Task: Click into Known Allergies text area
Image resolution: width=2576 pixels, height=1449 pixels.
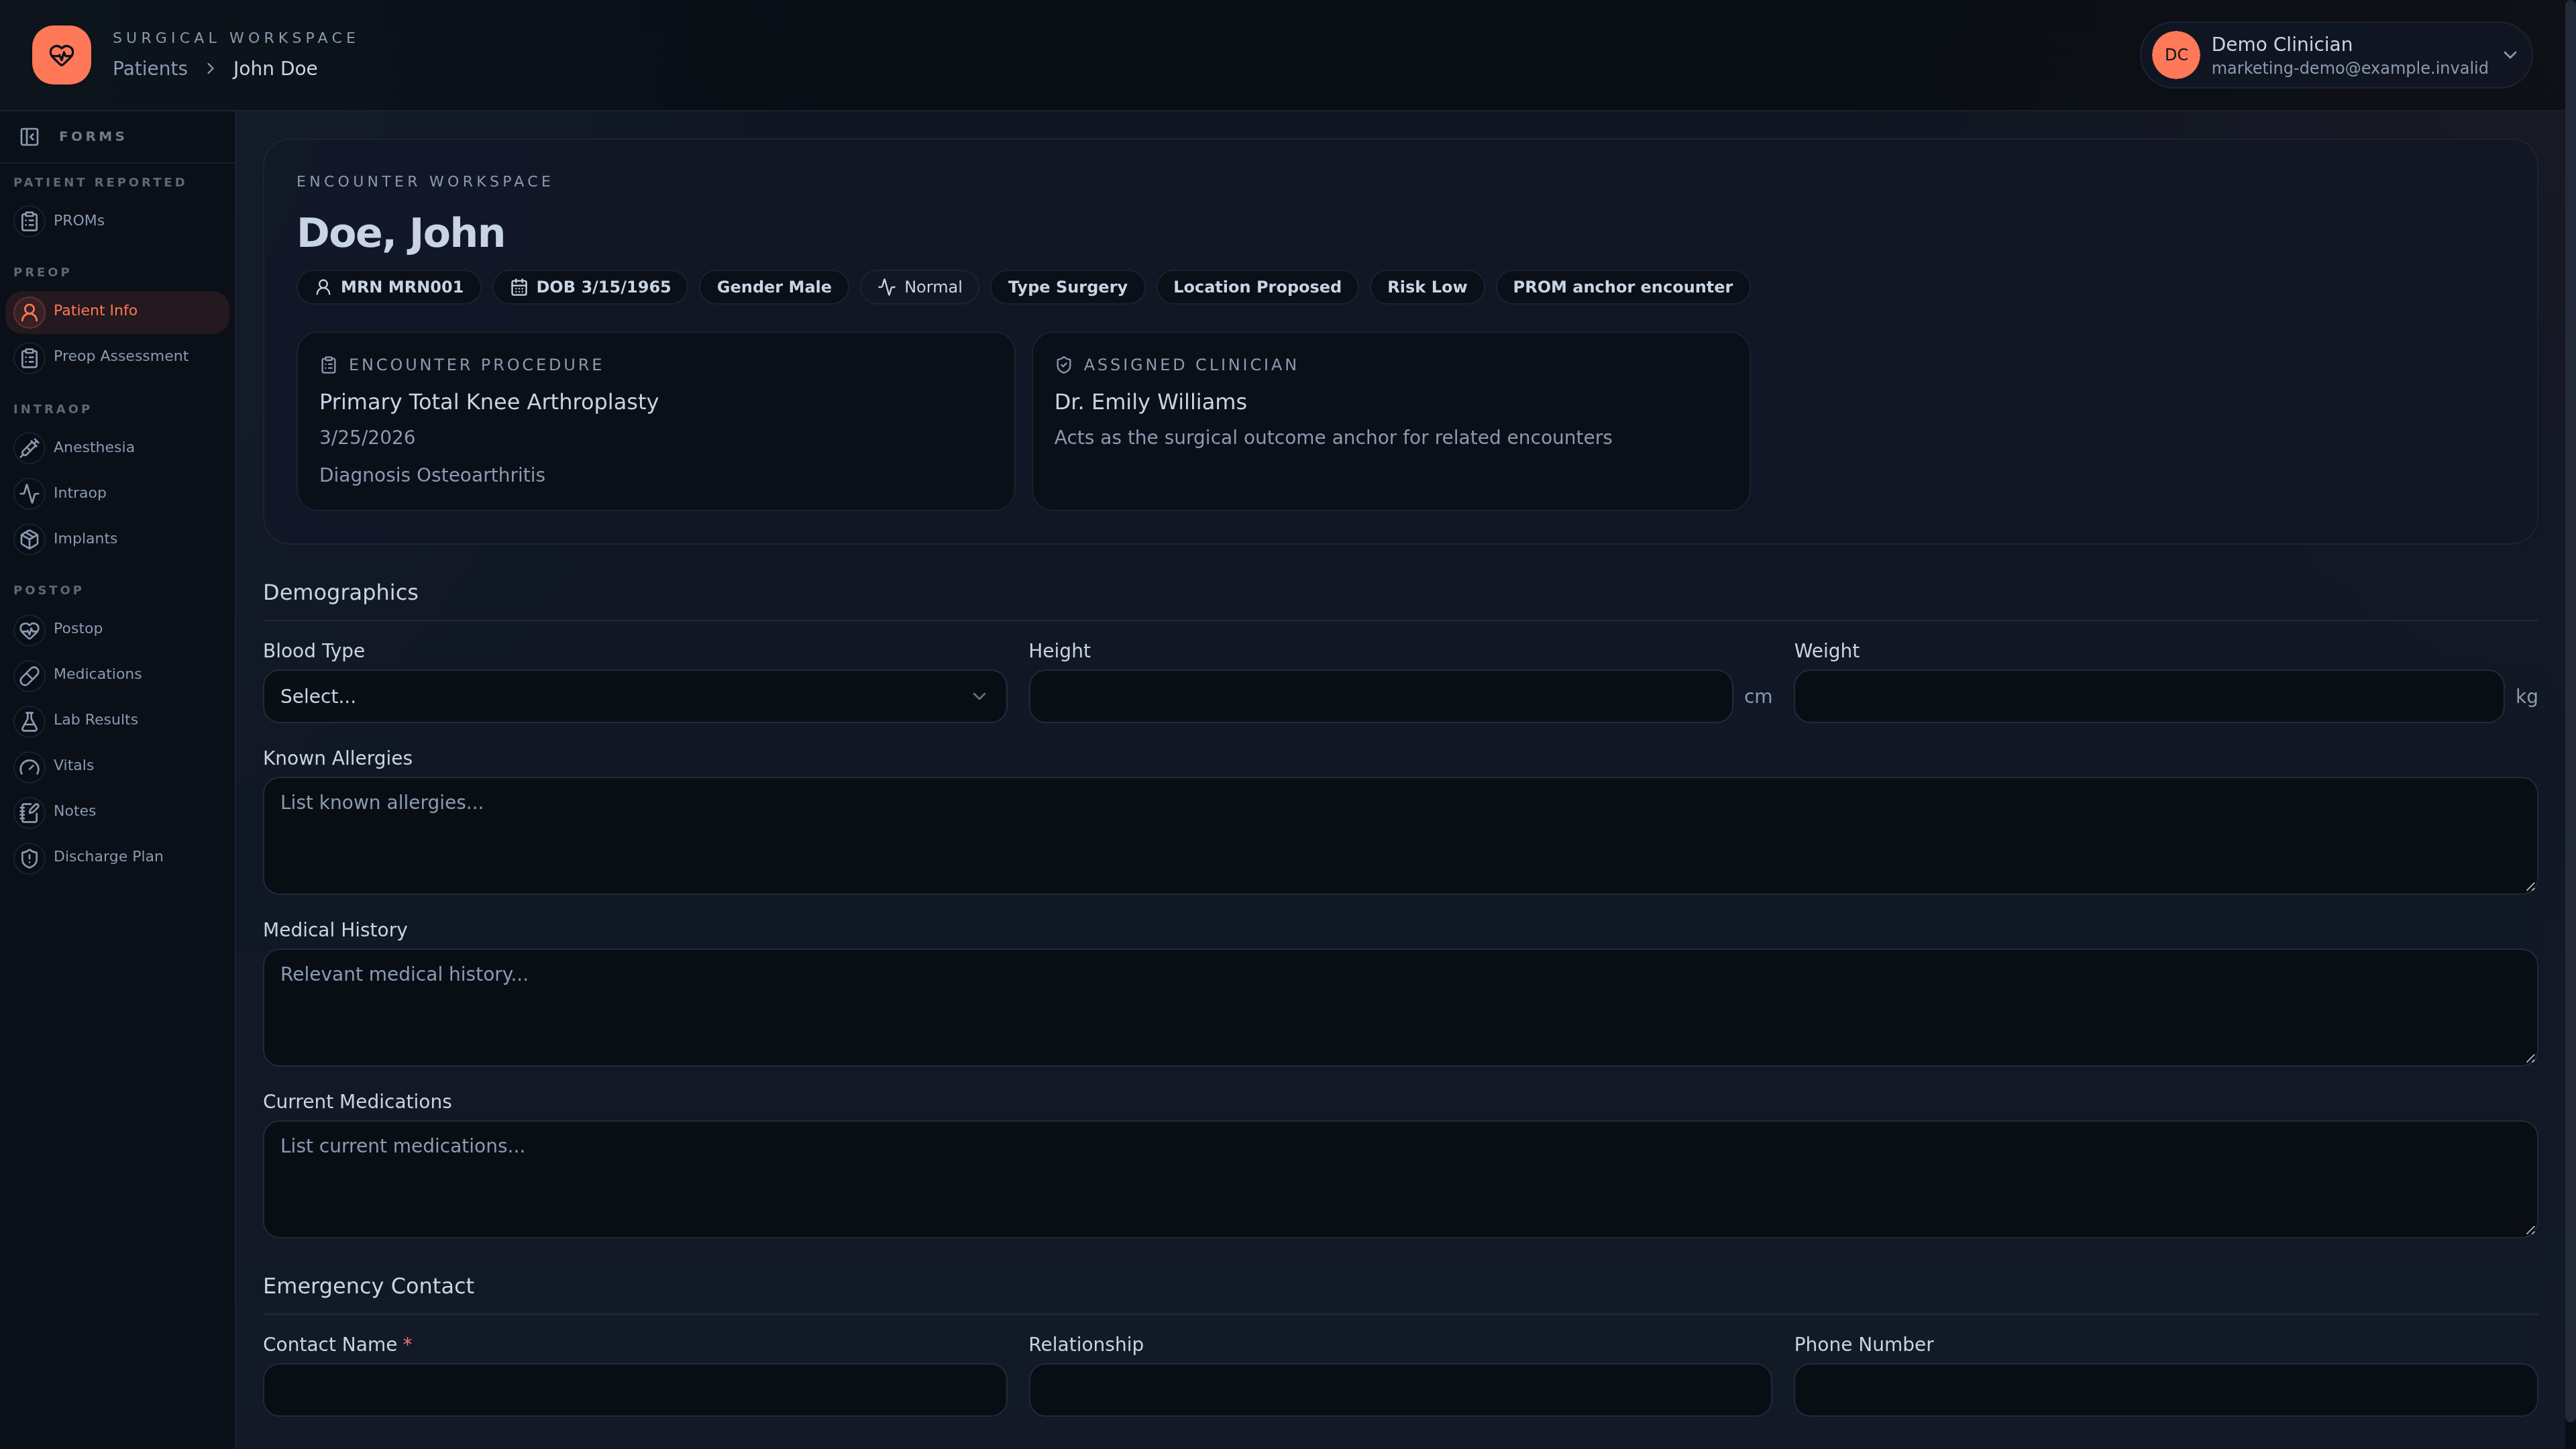Action: click(1400, 836)
